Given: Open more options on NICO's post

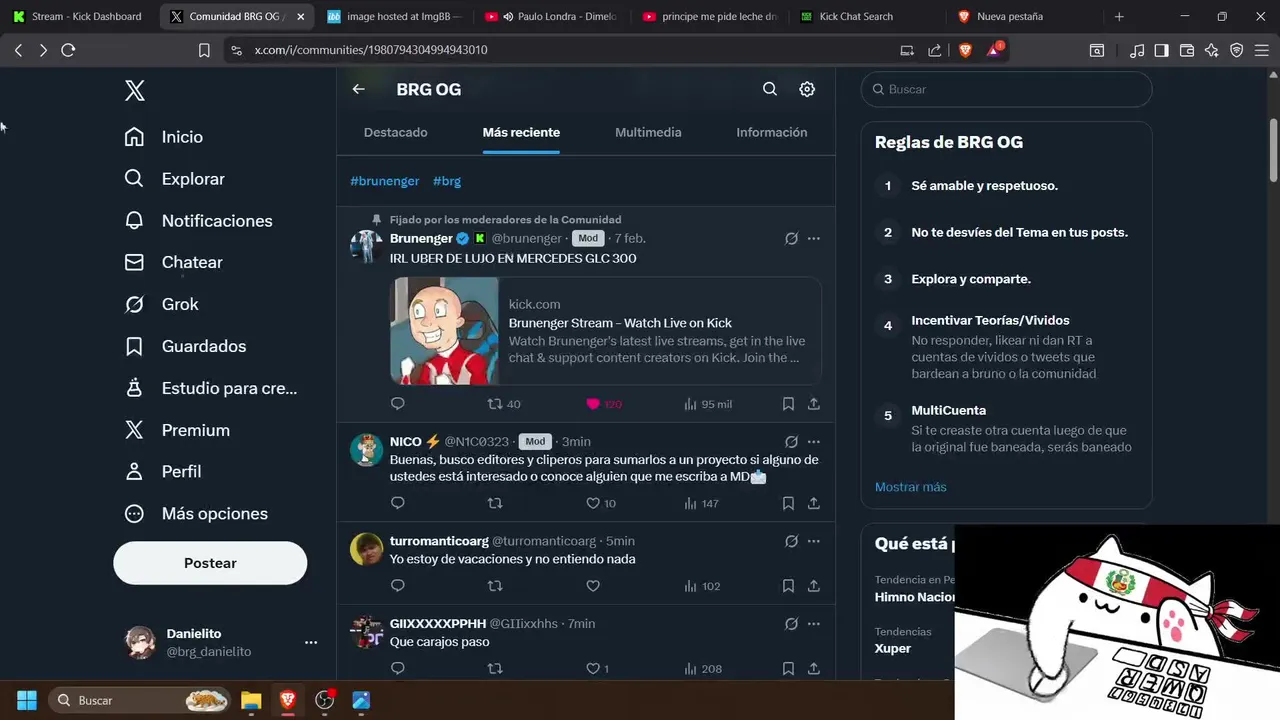Looking at the screenshot, I should (814, 441).
